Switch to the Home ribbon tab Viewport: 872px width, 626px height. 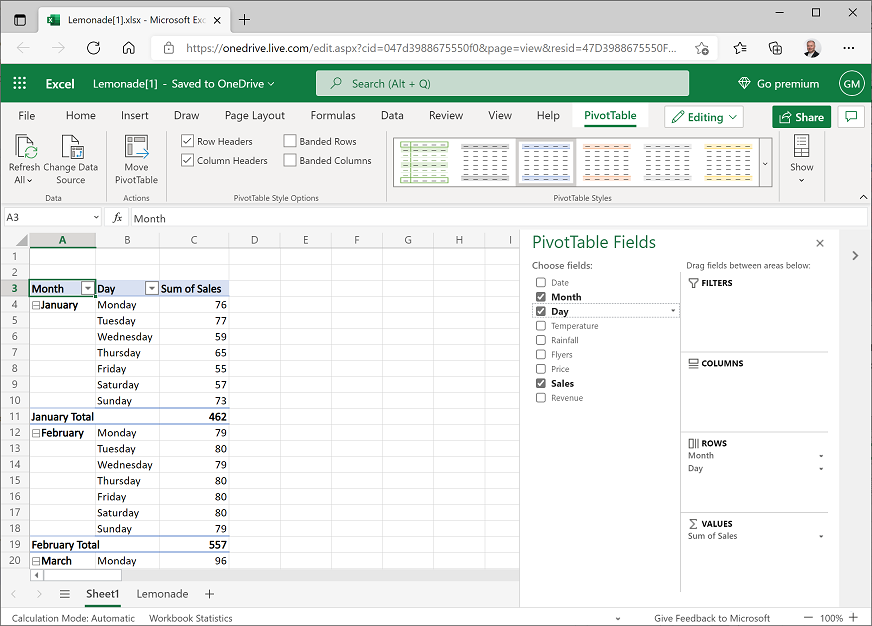pos(80,116)
